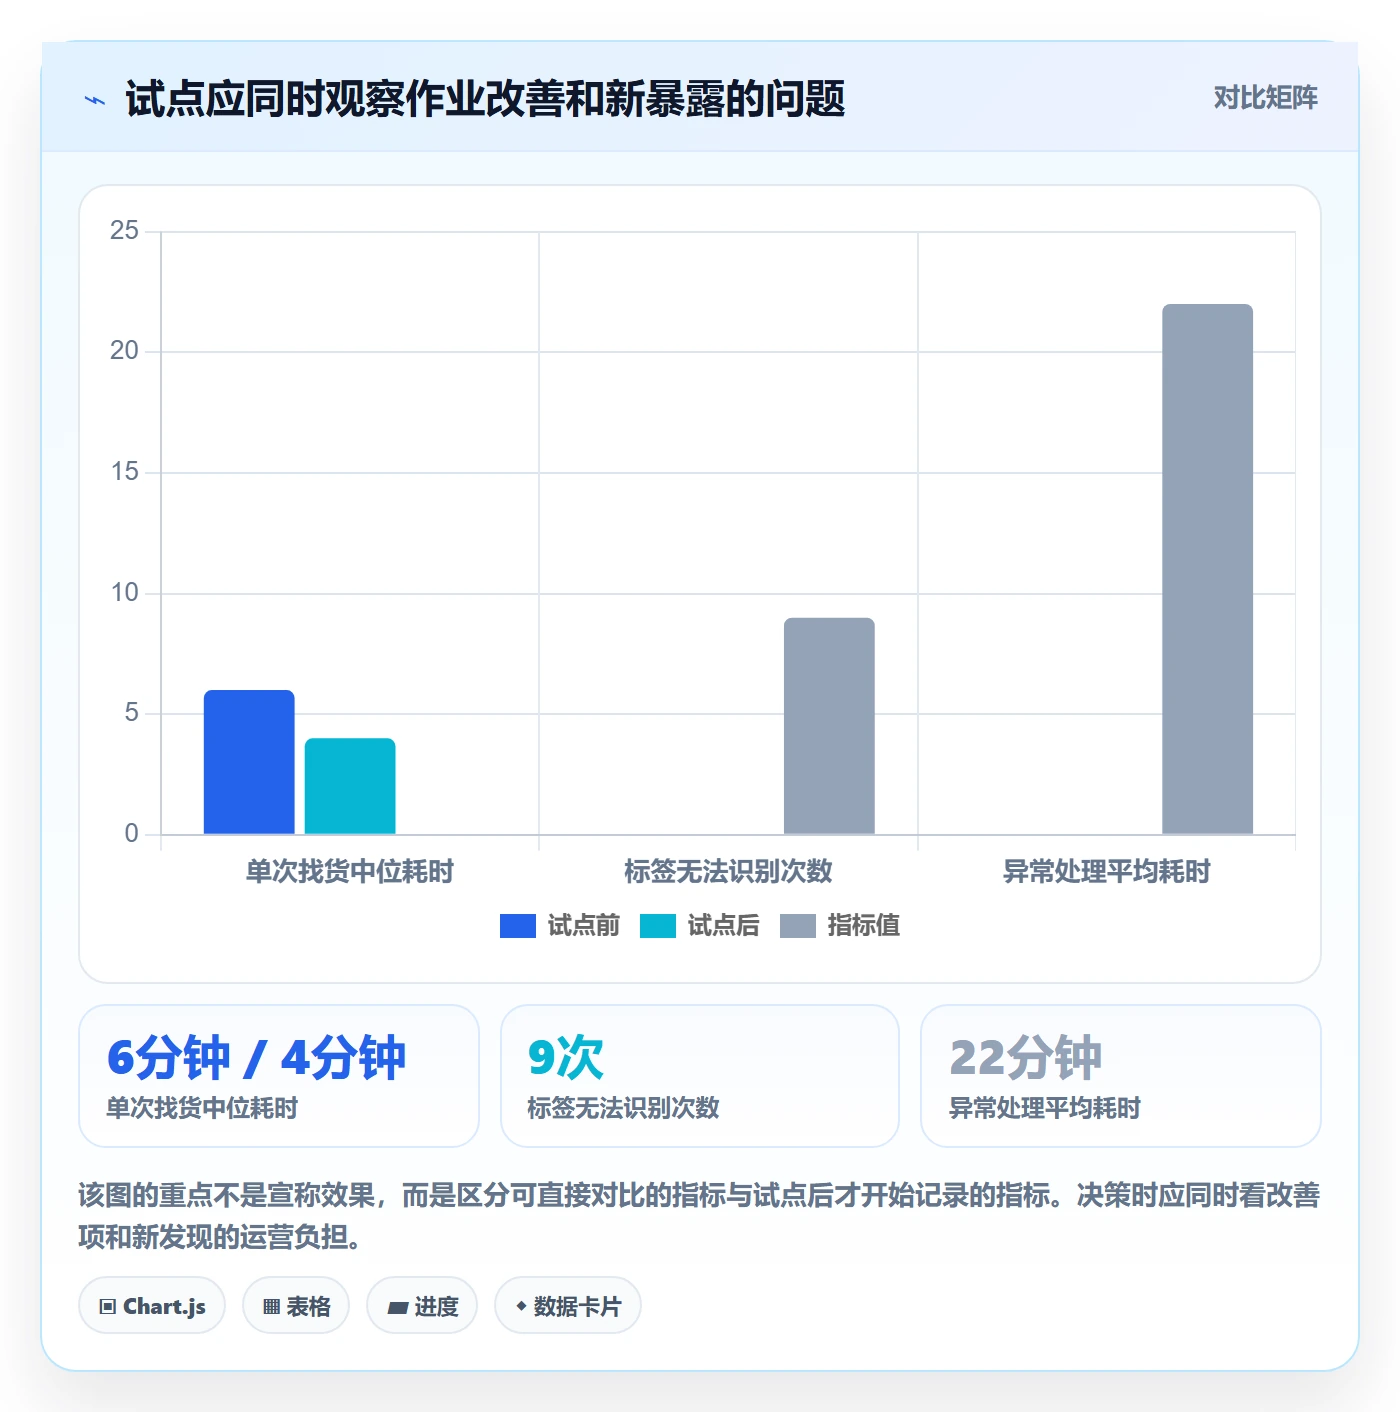
Task: Click the y-axis value 15
Action: pyautogui.click(x=125, y=472)
